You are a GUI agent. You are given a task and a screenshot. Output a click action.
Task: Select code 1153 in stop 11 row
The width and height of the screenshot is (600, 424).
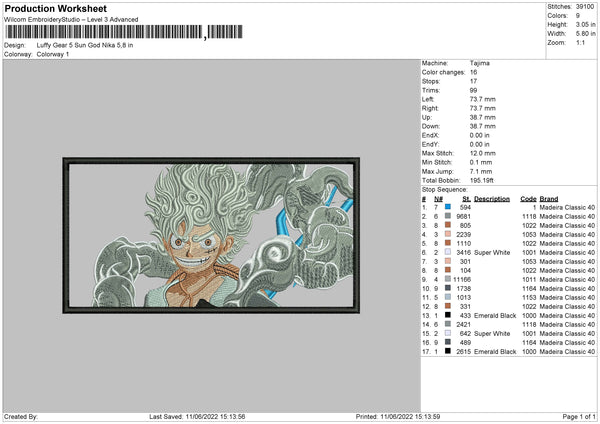tap(529, 297)
